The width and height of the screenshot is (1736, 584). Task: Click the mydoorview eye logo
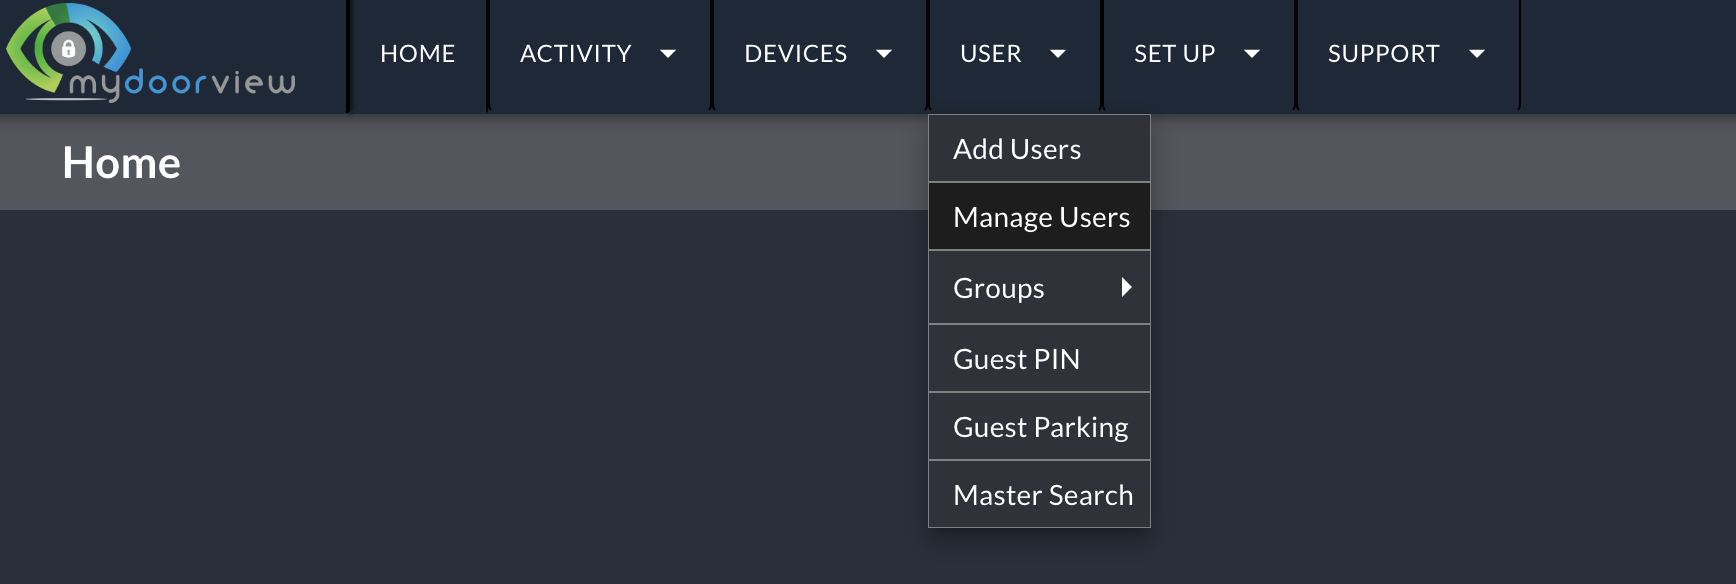(150, 52)
